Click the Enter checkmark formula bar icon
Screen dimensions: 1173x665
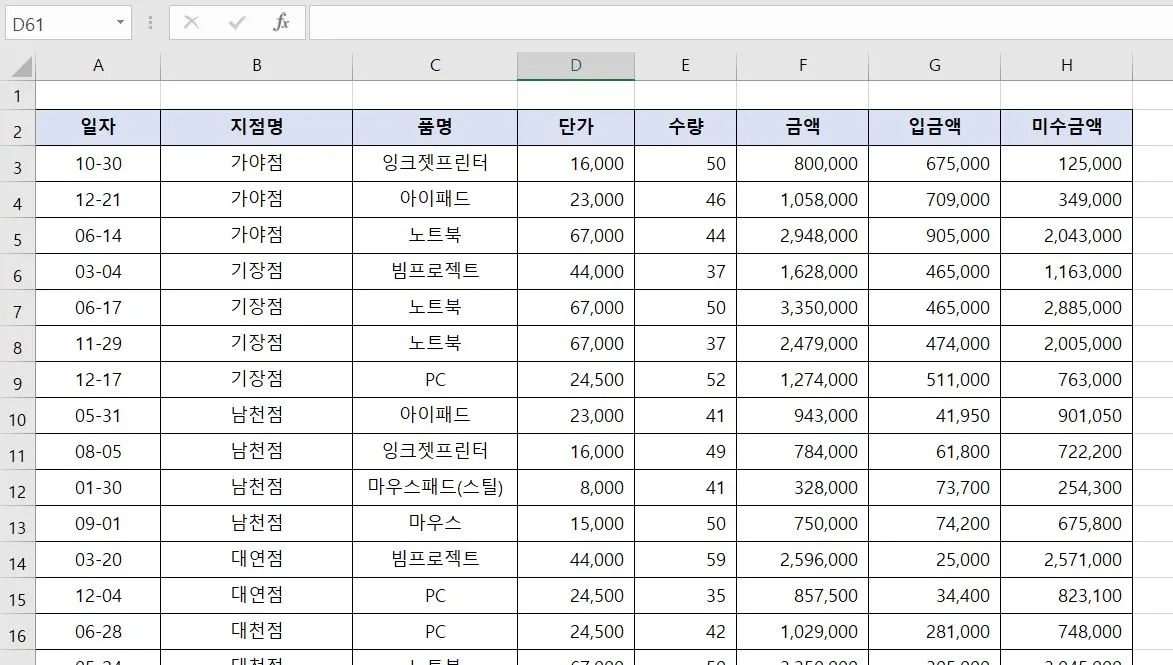coord(236,23)
